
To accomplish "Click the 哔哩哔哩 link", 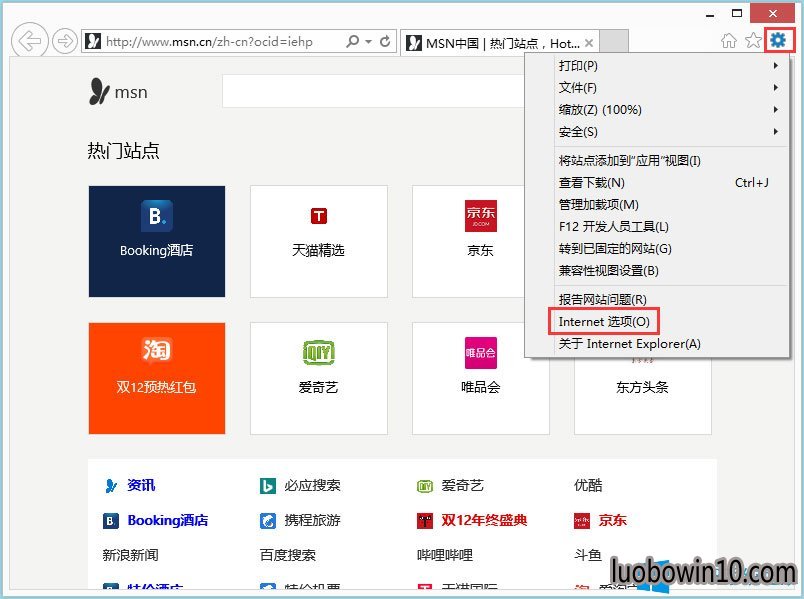I will [445, 555].
